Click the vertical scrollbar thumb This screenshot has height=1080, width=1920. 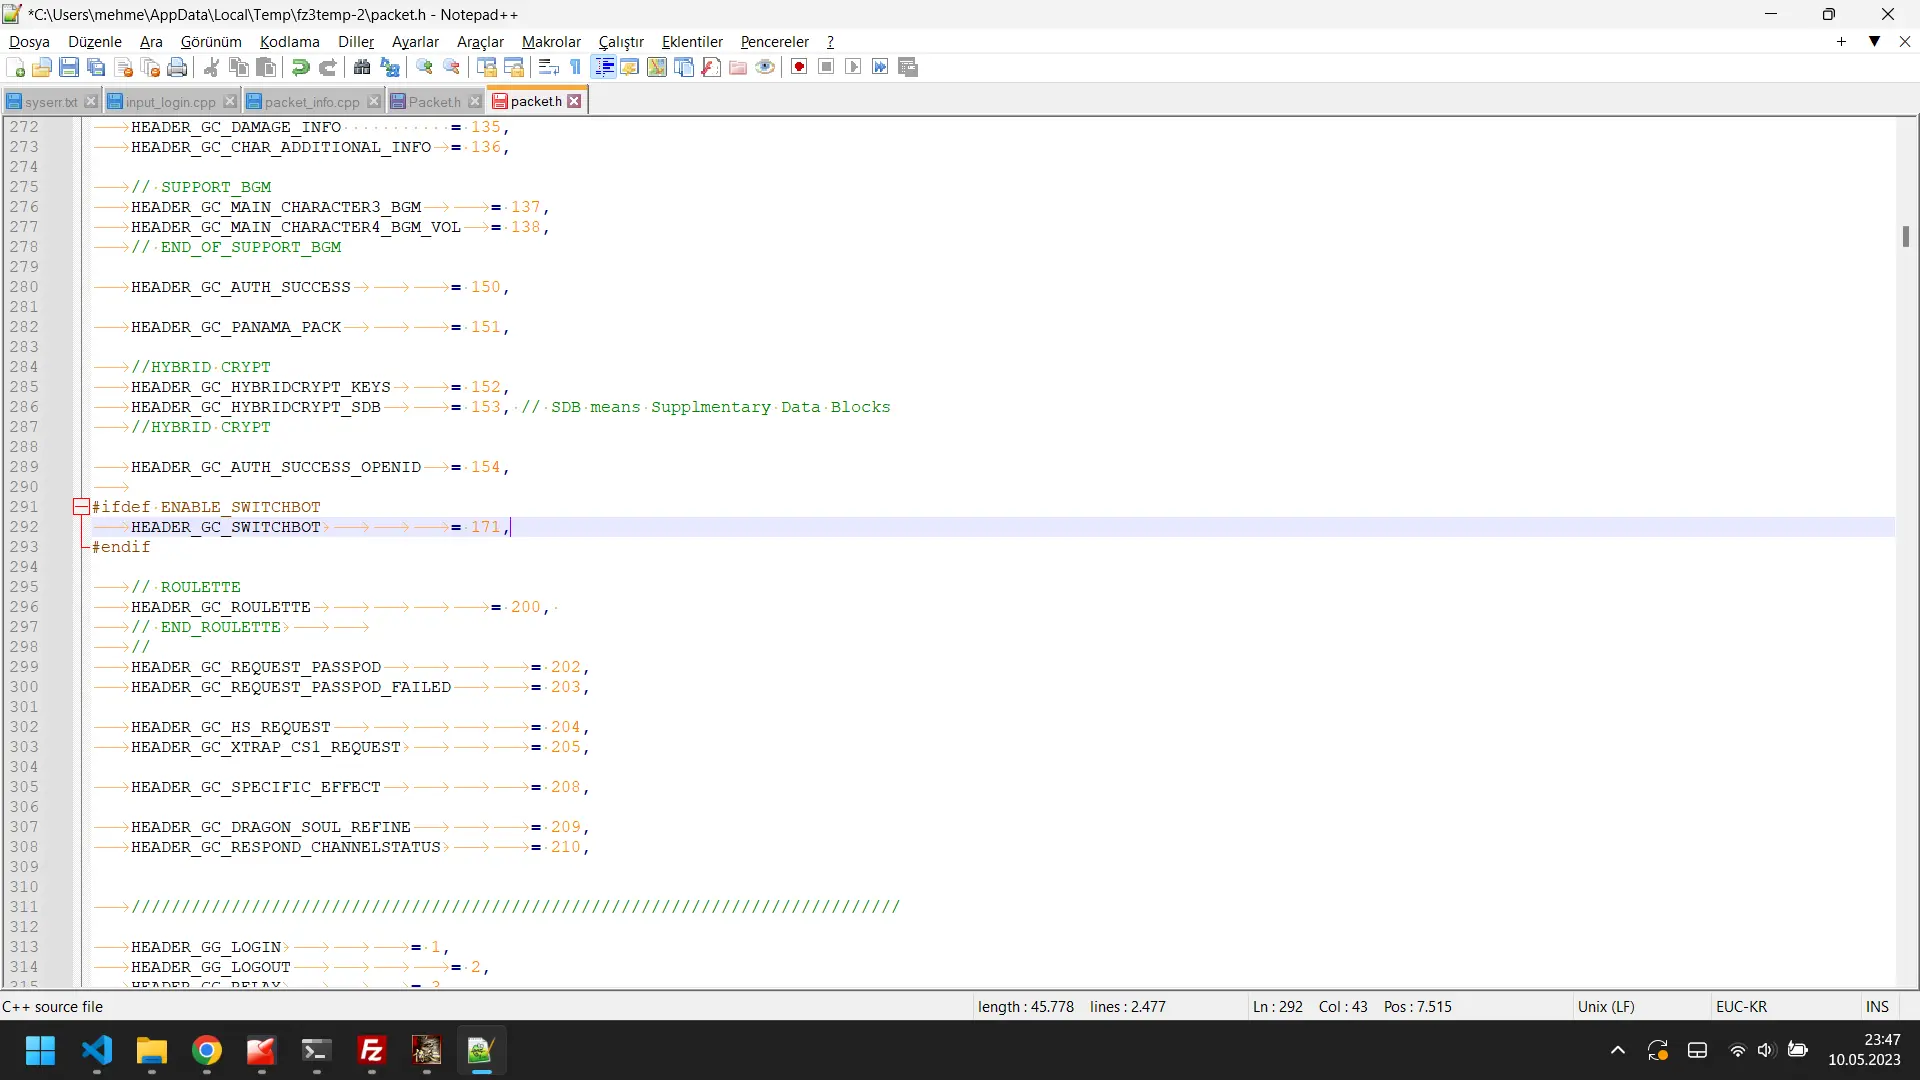(x=1906, y=236)
